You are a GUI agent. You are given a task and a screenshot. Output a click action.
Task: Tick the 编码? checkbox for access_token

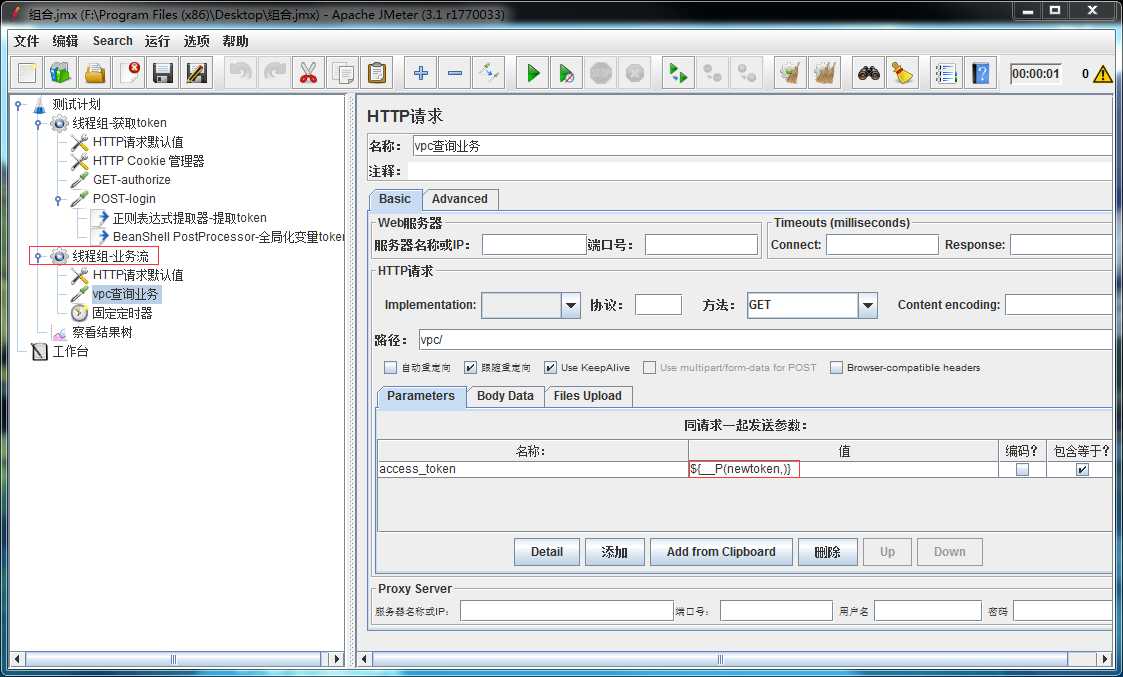(x=1022, y=470)
